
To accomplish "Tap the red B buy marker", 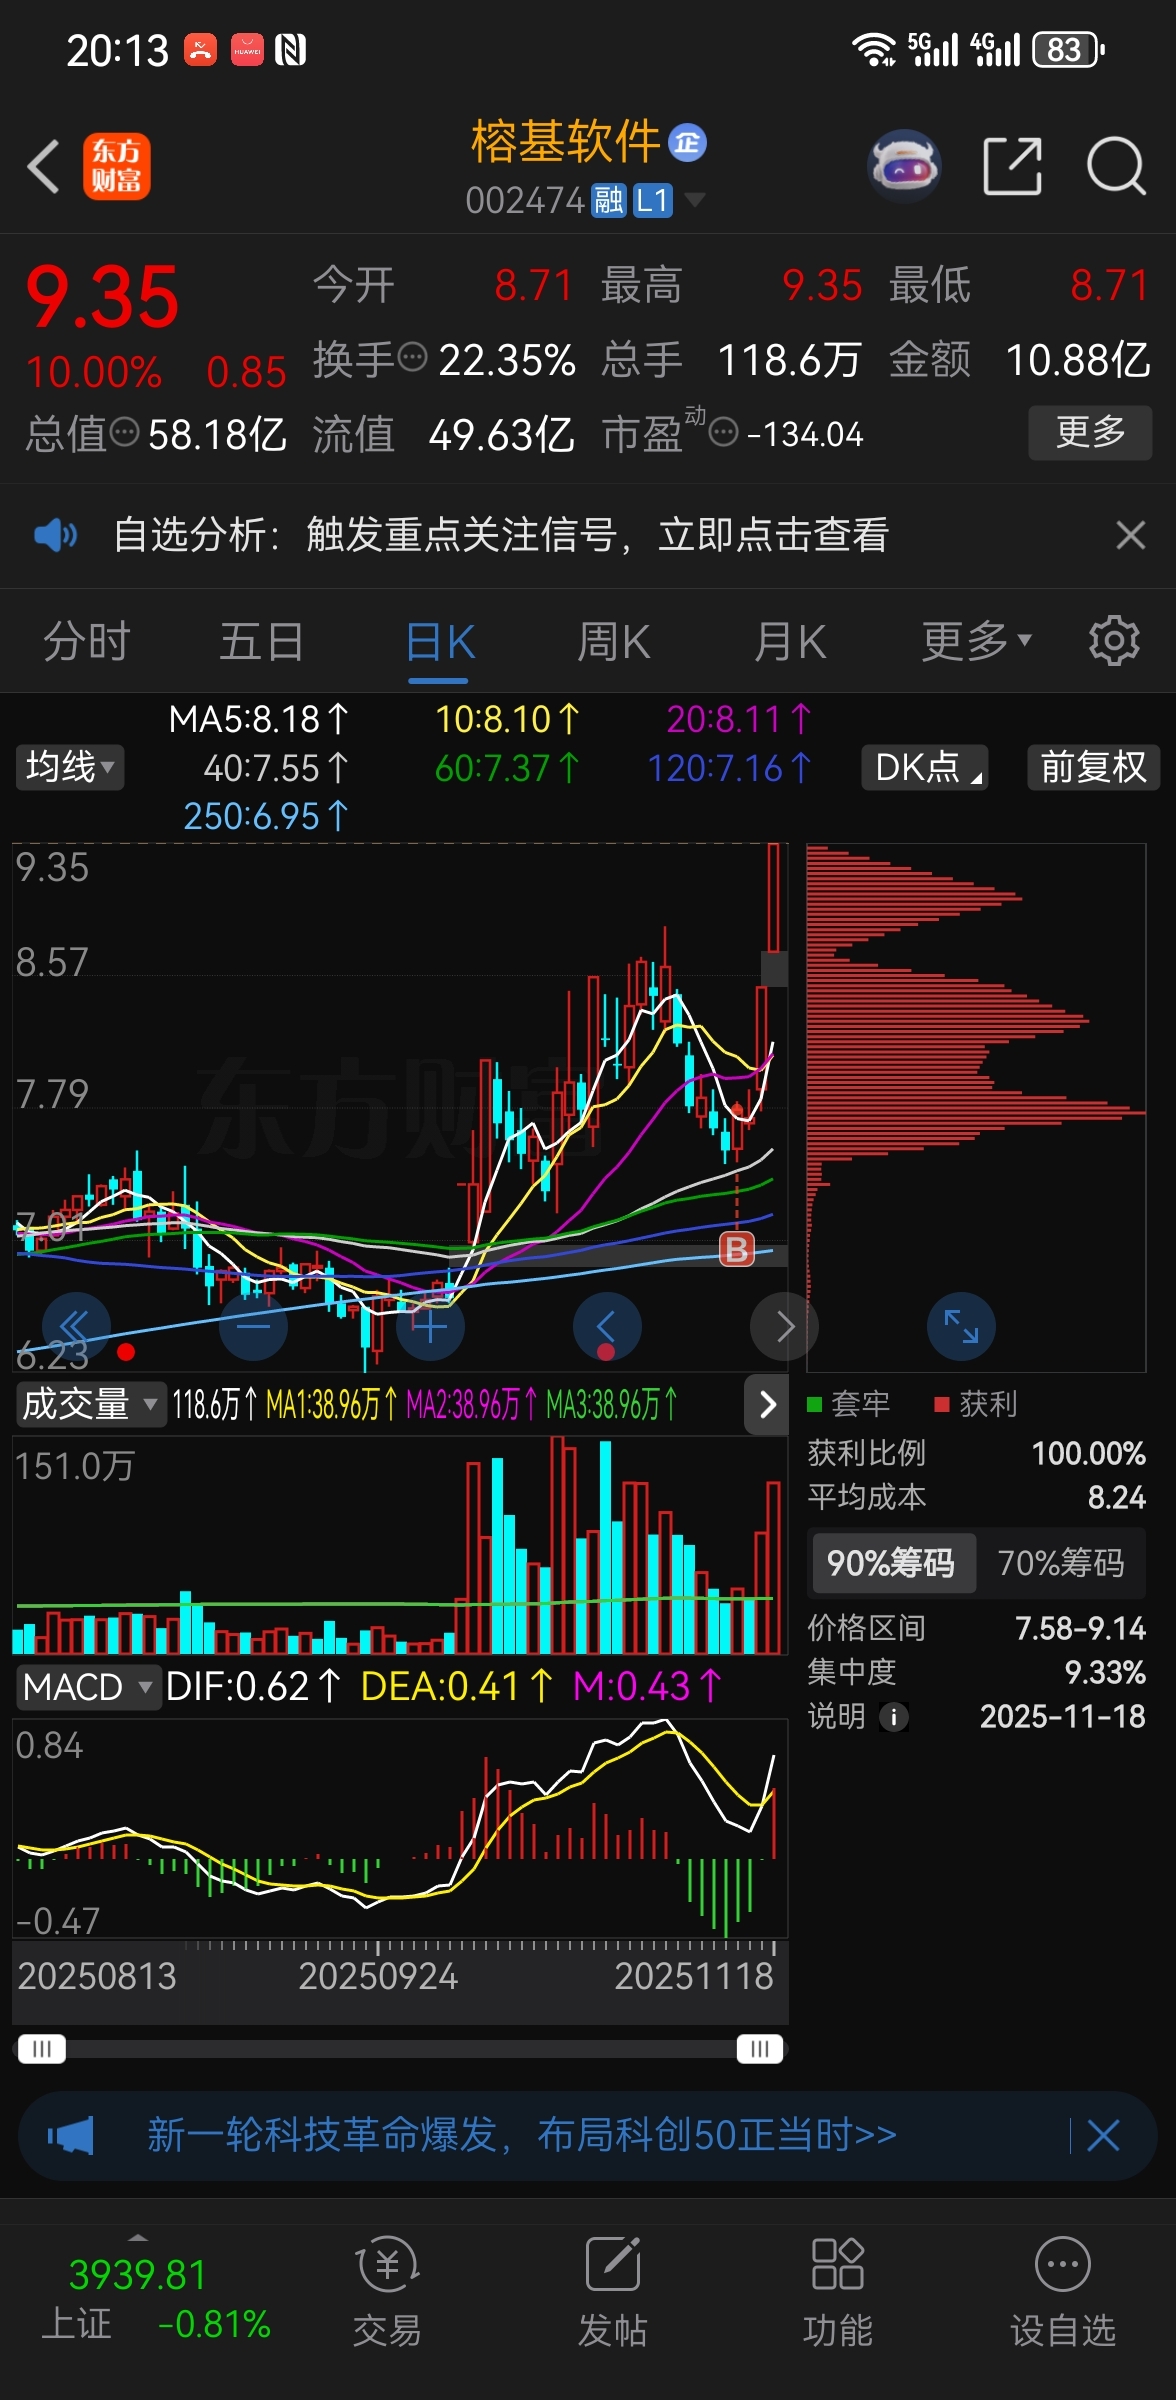I will click(737, 1249).
